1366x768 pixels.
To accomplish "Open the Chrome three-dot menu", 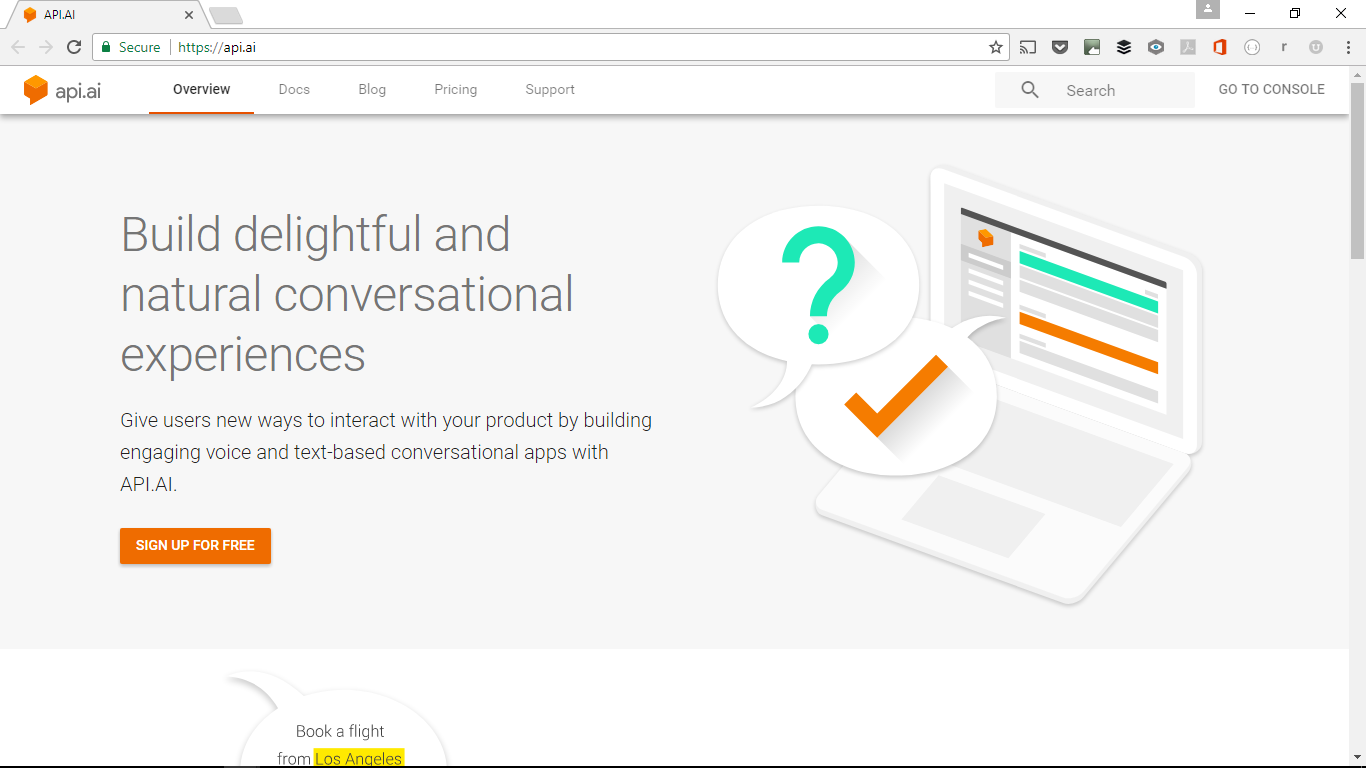I will pos(1347,47).
